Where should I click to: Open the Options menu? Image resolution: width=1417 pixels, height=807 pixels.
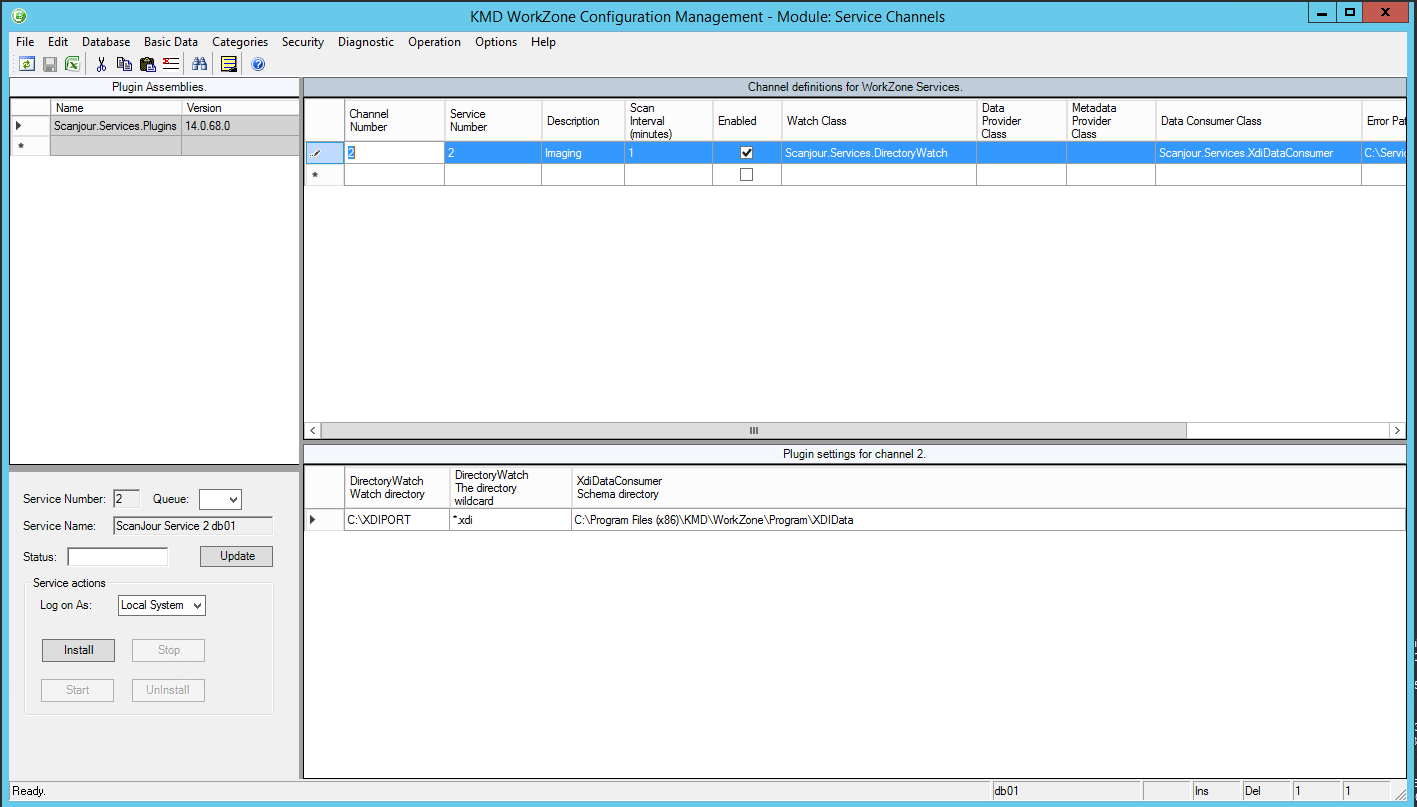[x=496, y=42]
